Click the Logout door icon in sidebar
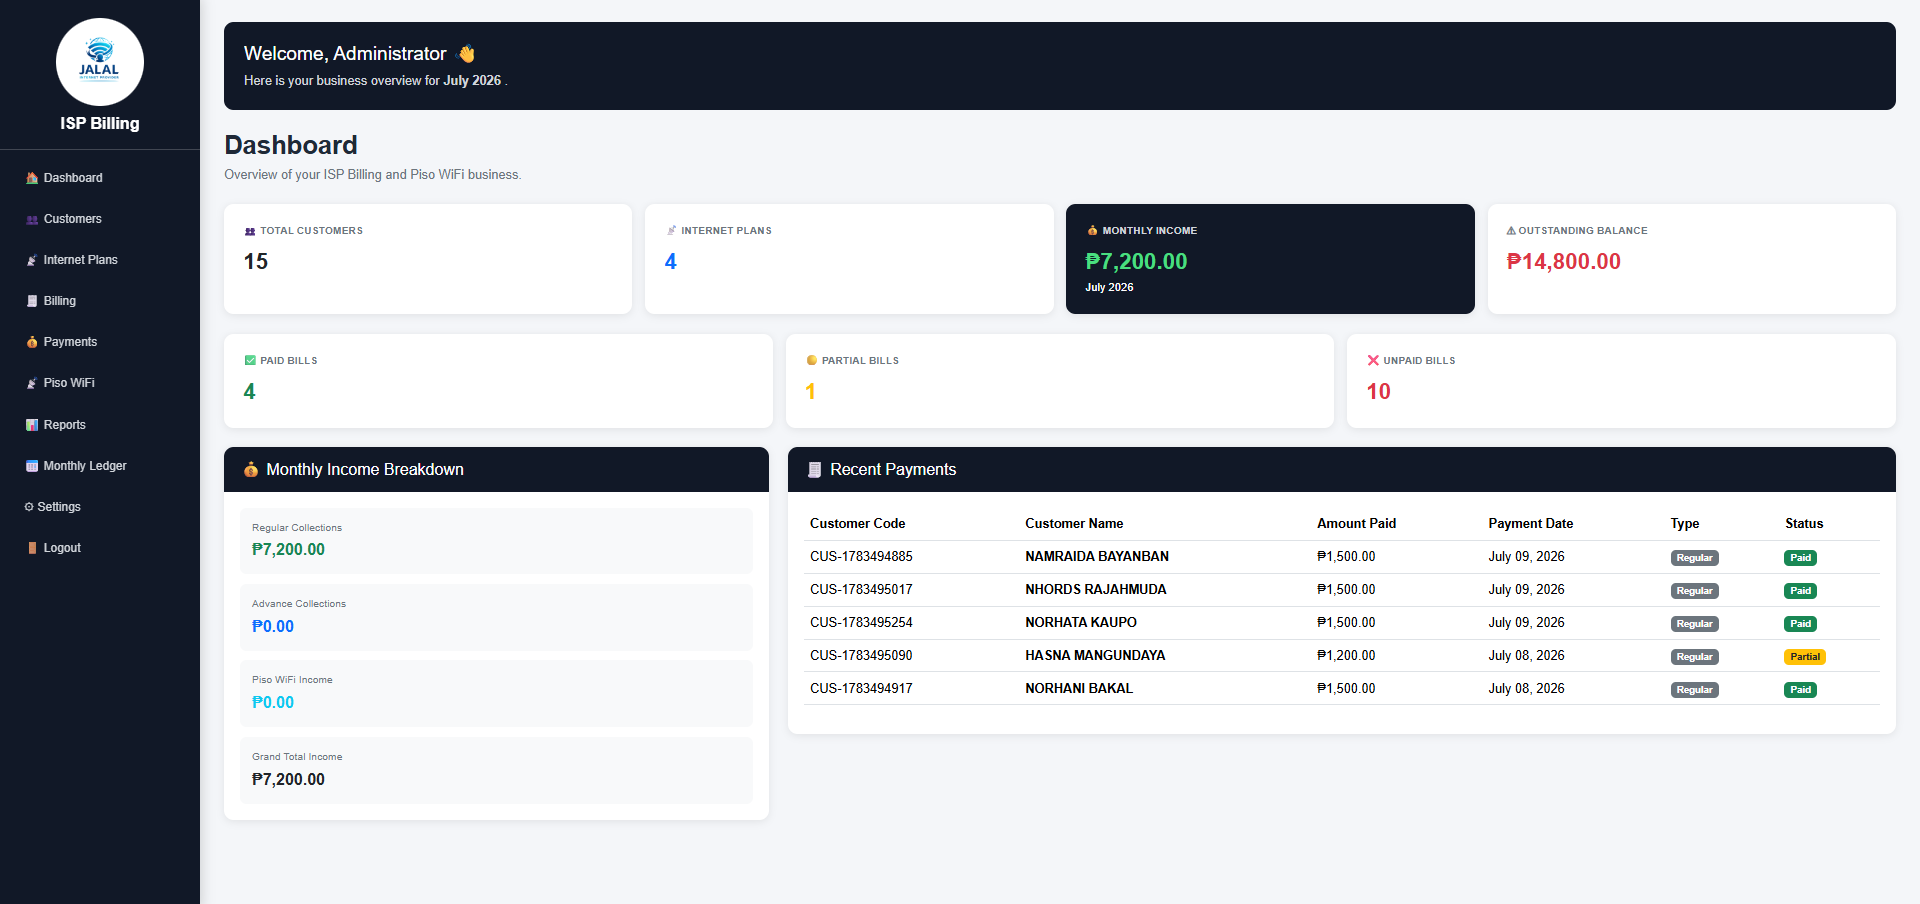 point(32,548)
